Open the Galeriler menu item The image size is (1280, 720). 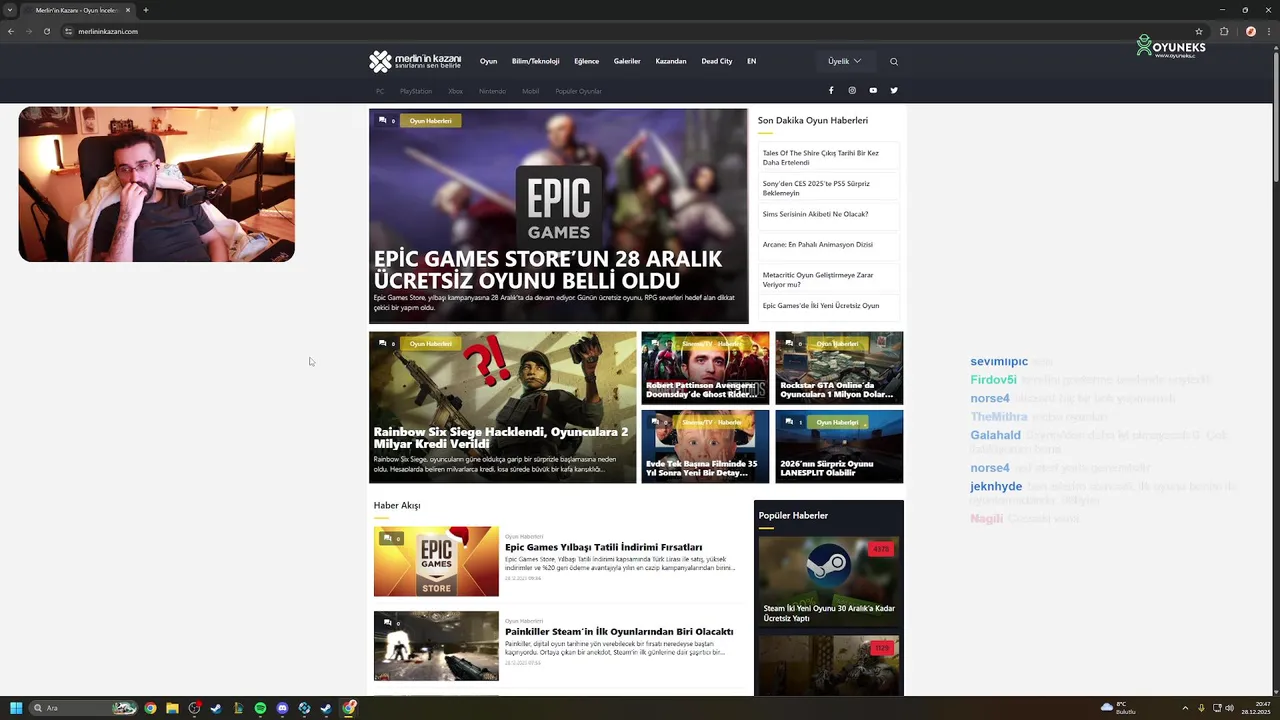click(x=627, y=61)
